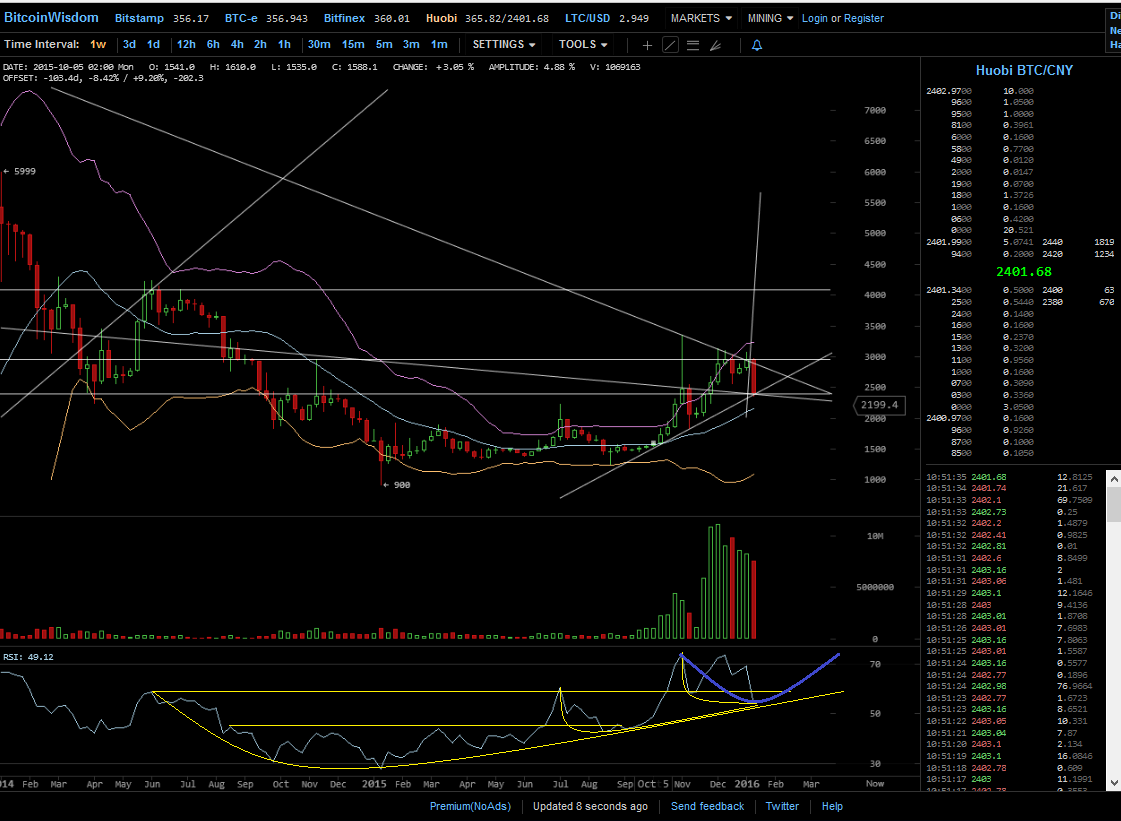The image size is (1121, 821).
Task: Open the Help footer link
Action: [832, 806]
